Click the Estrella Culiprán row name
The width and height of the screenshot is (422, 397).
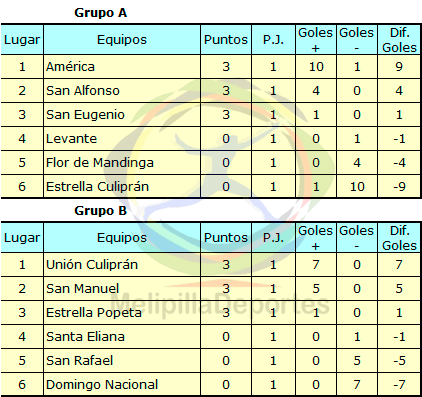97,187
